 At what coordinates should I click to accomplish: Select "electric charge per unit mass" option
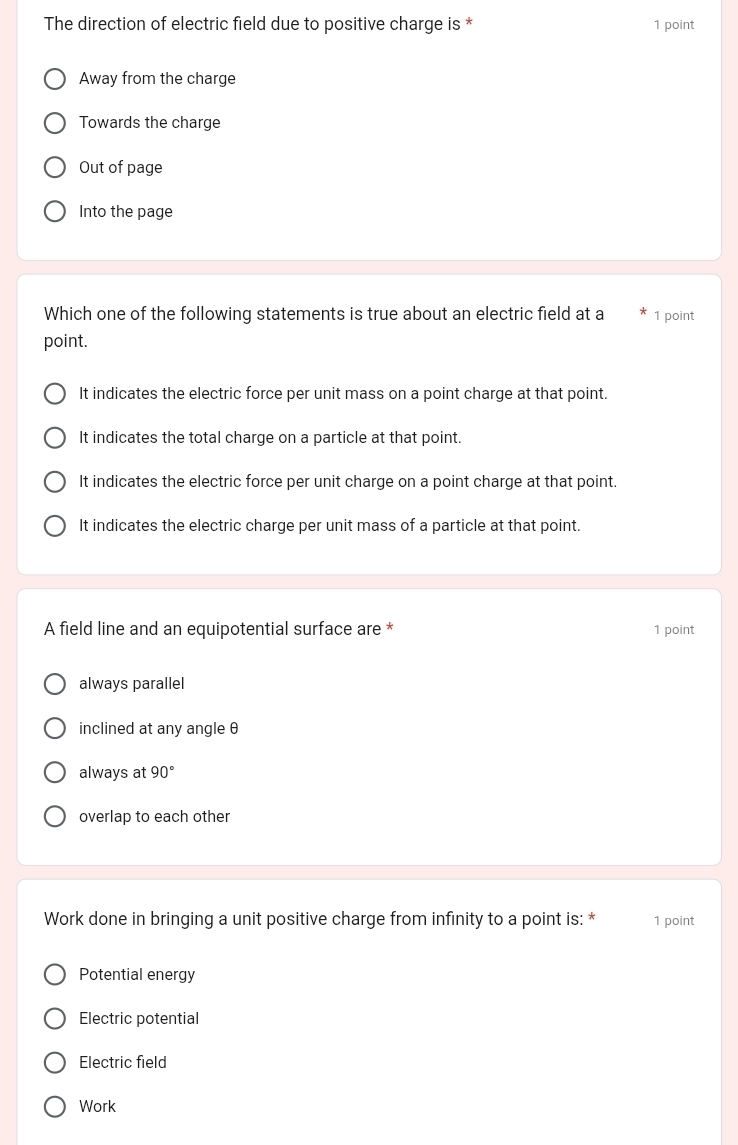click(x=55, y=526)
